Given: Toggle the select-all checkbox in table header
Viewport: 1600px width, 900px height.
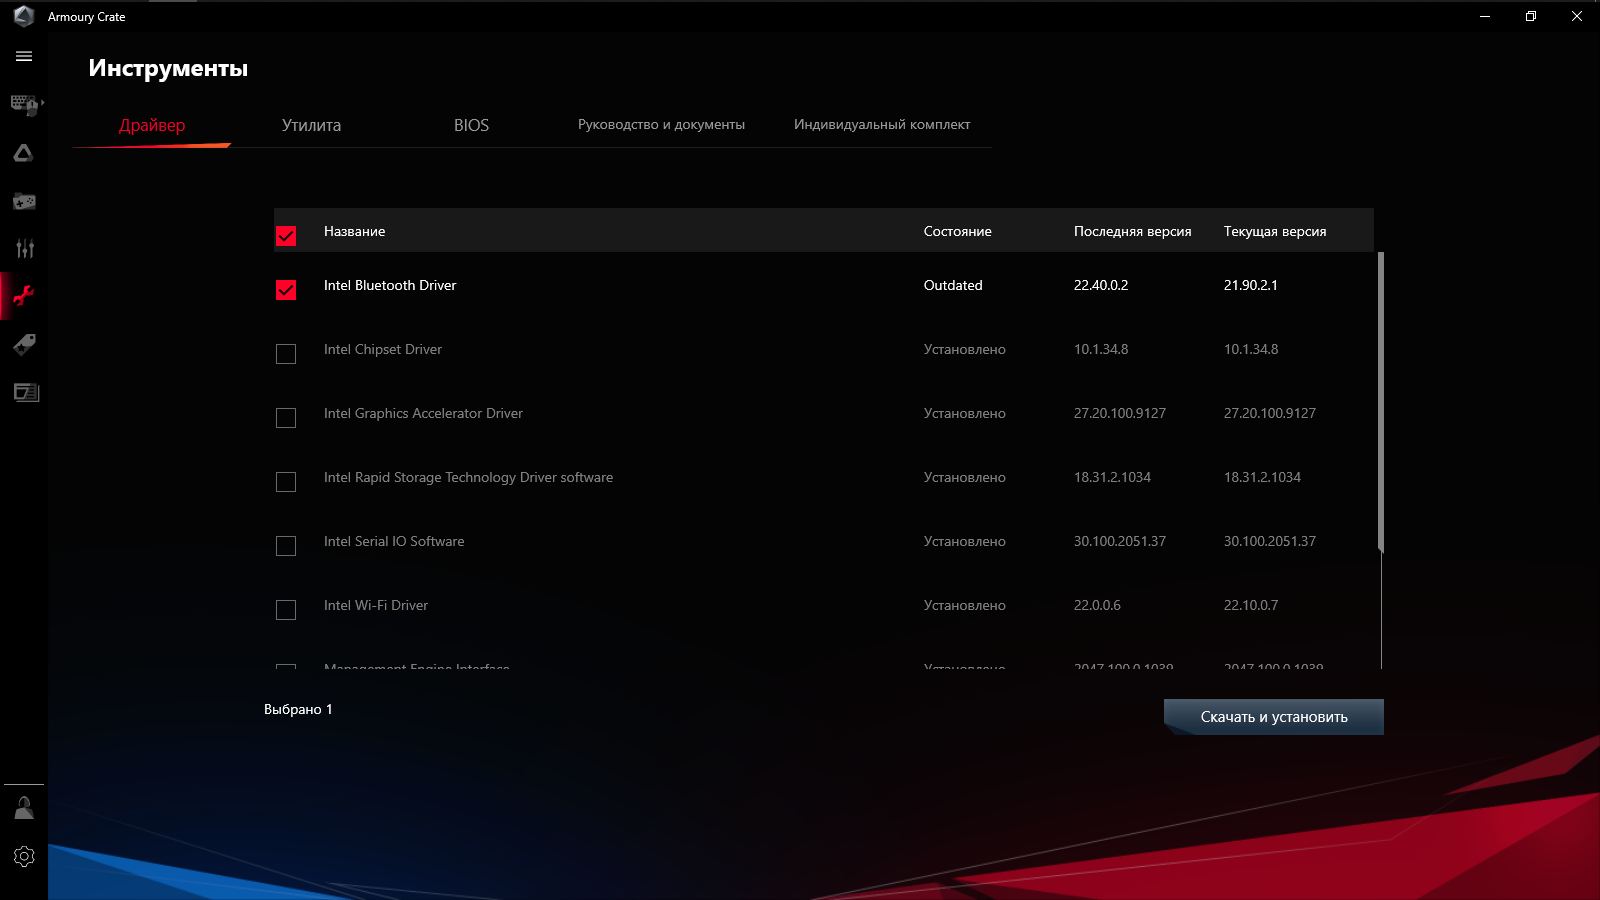Looking at the screenshot, I should (286, 236).
